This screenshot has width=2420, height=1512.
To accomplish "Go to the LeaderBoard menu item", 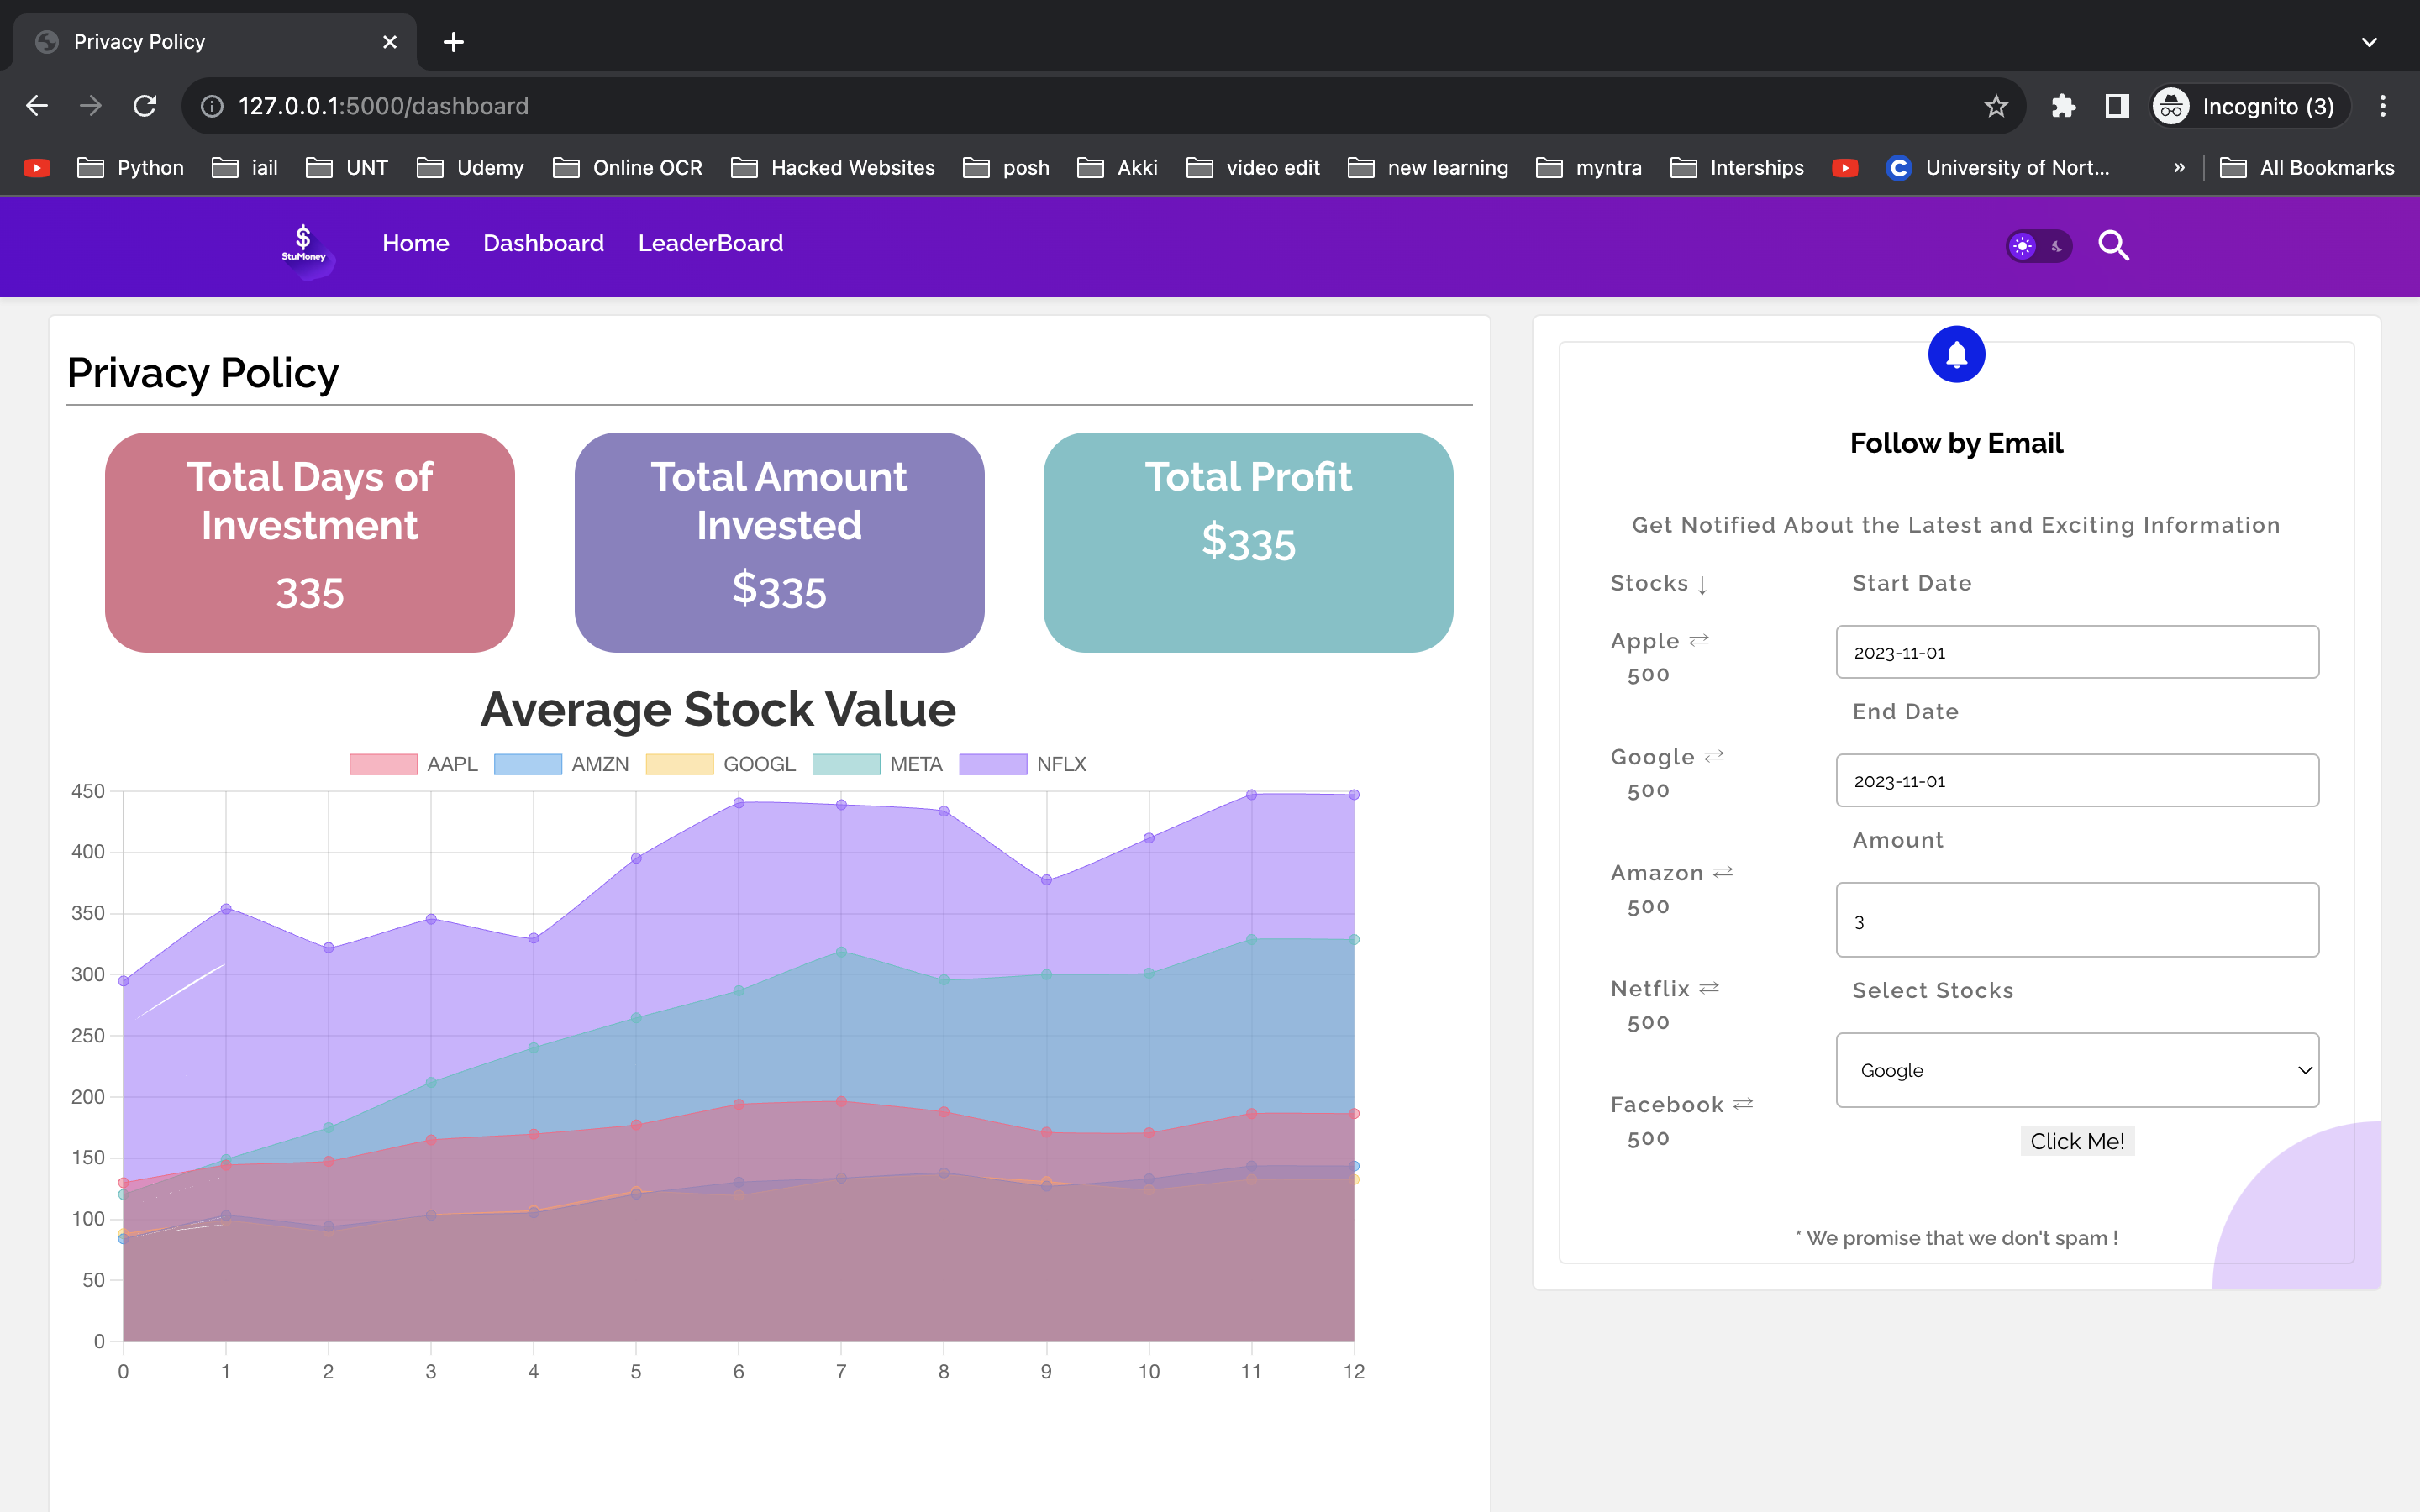I will coord(710,243).
